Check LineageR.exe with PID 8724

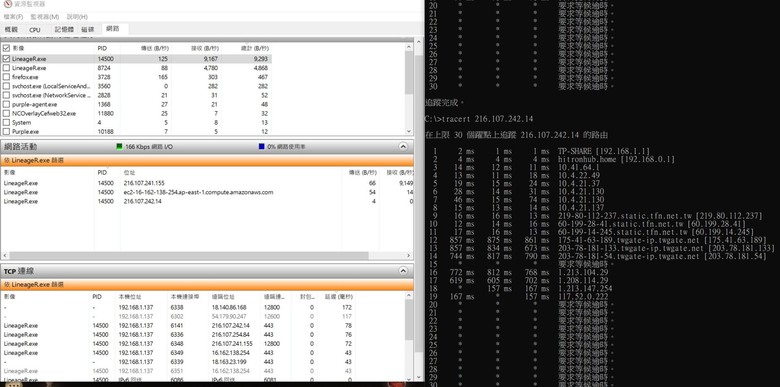coord(6,68)
